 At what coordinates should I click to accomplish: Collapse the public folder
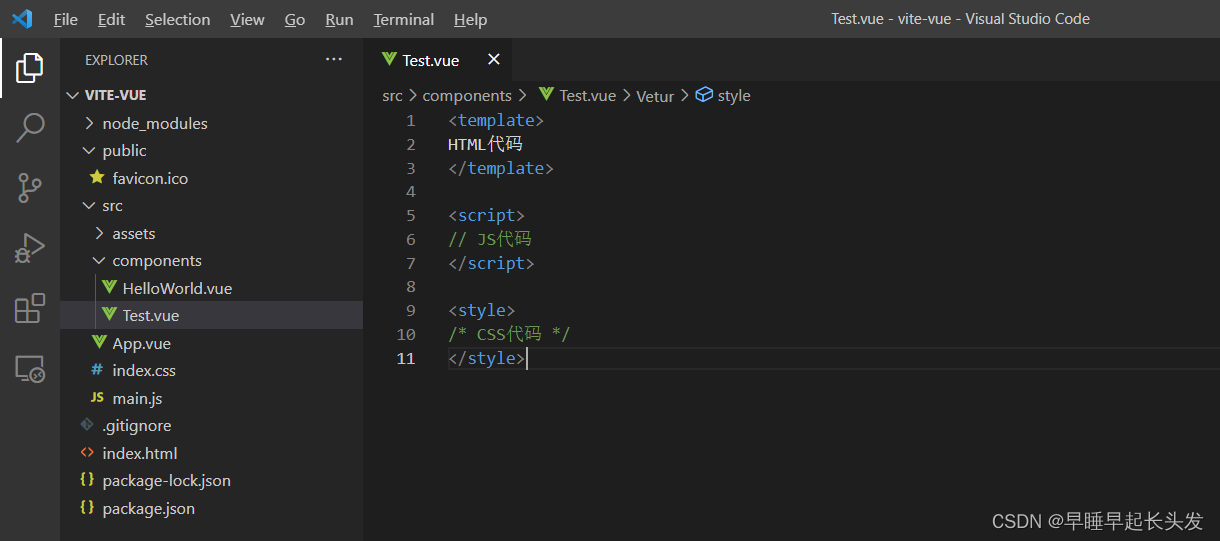pos(124,151)
